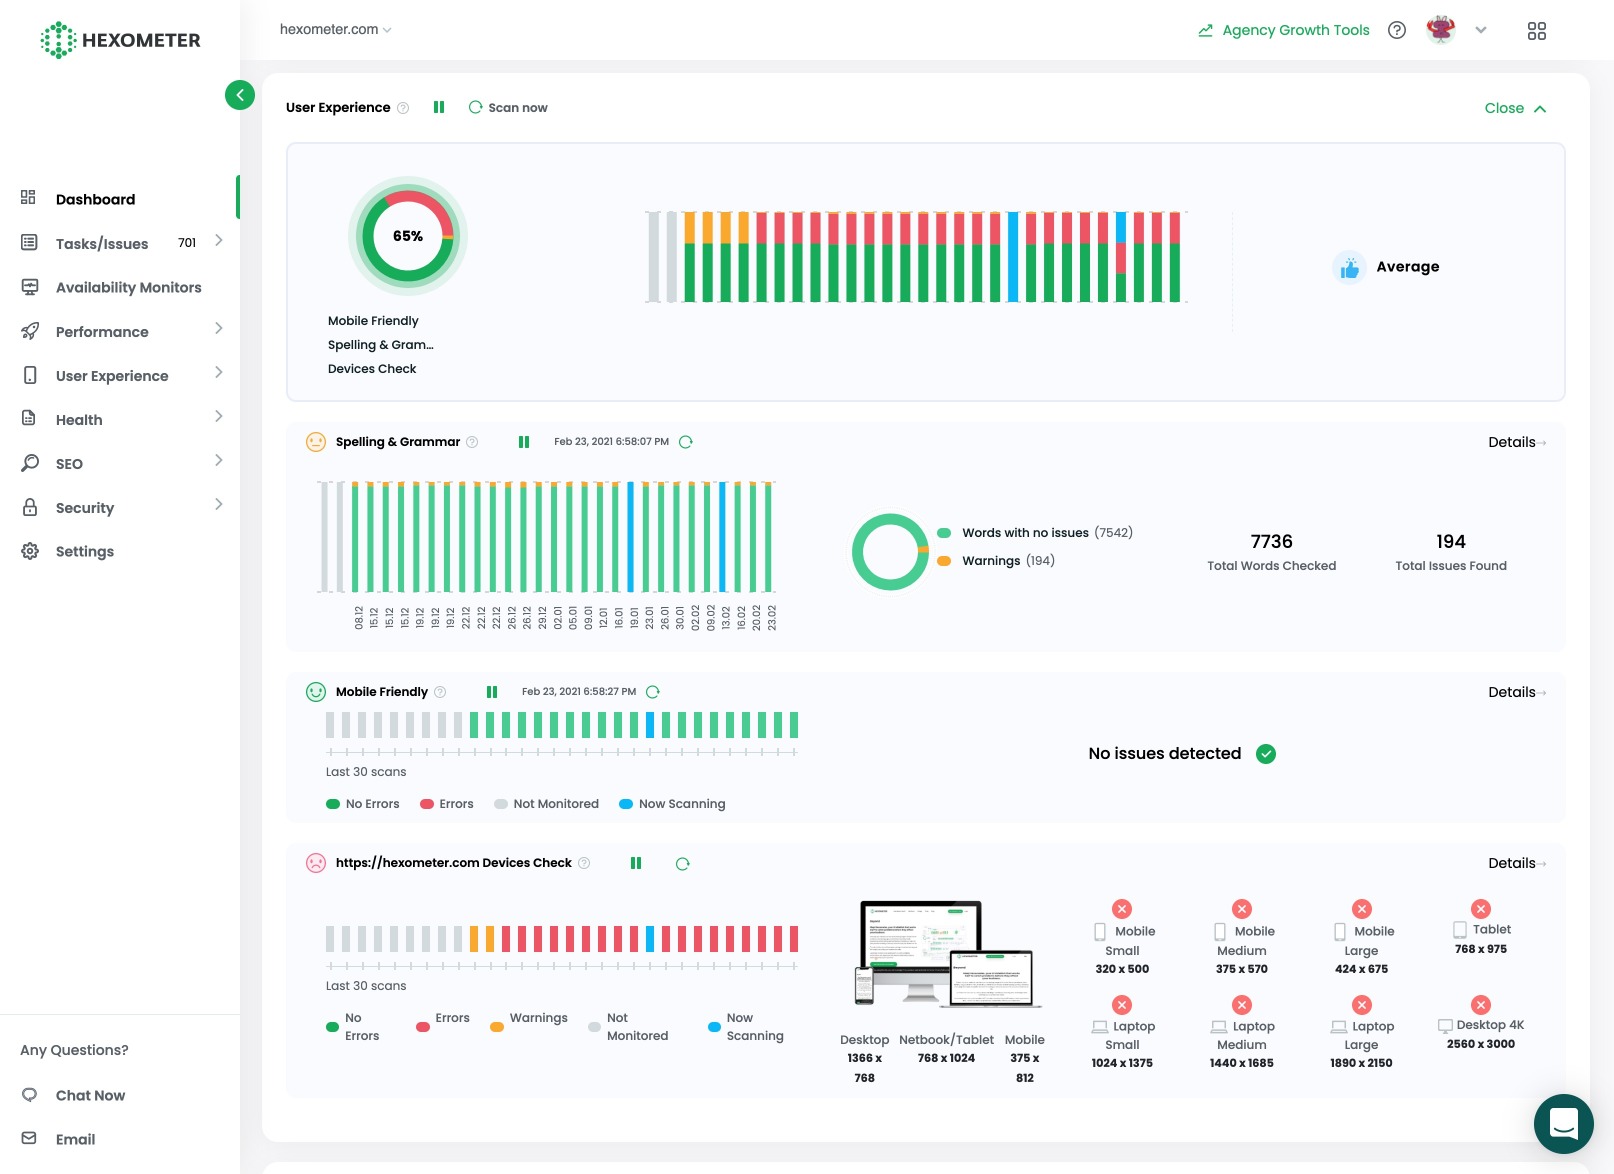Click the Mobile Large error icon
The height and width of the screenshot is (1174, 1614).
pyautogui.click(x=1362, y=909)
